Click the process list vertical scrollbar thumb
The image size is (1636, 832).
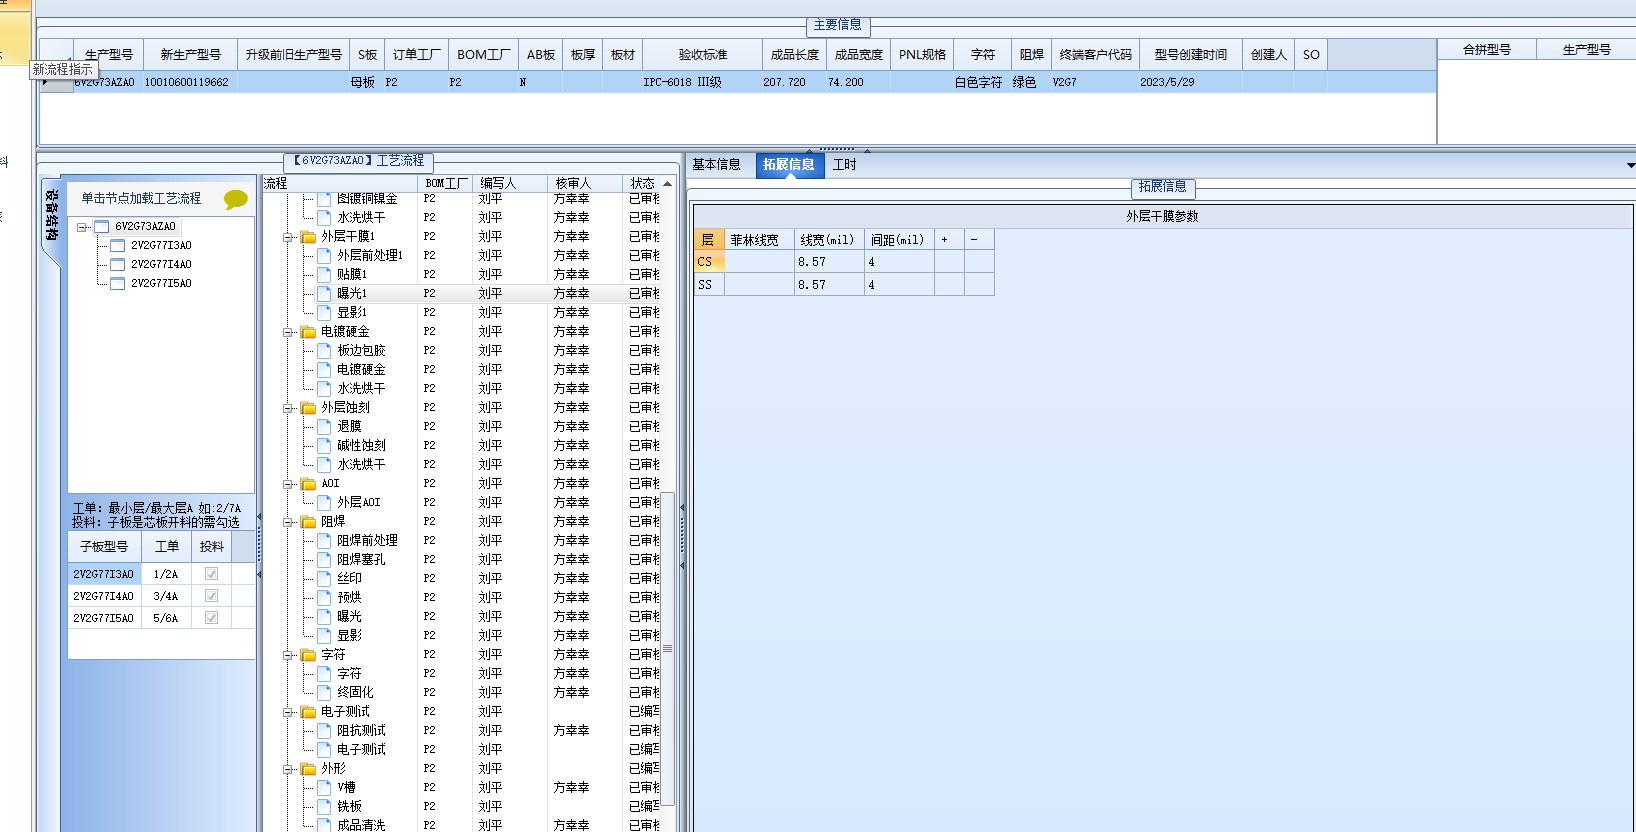(668, 648)
